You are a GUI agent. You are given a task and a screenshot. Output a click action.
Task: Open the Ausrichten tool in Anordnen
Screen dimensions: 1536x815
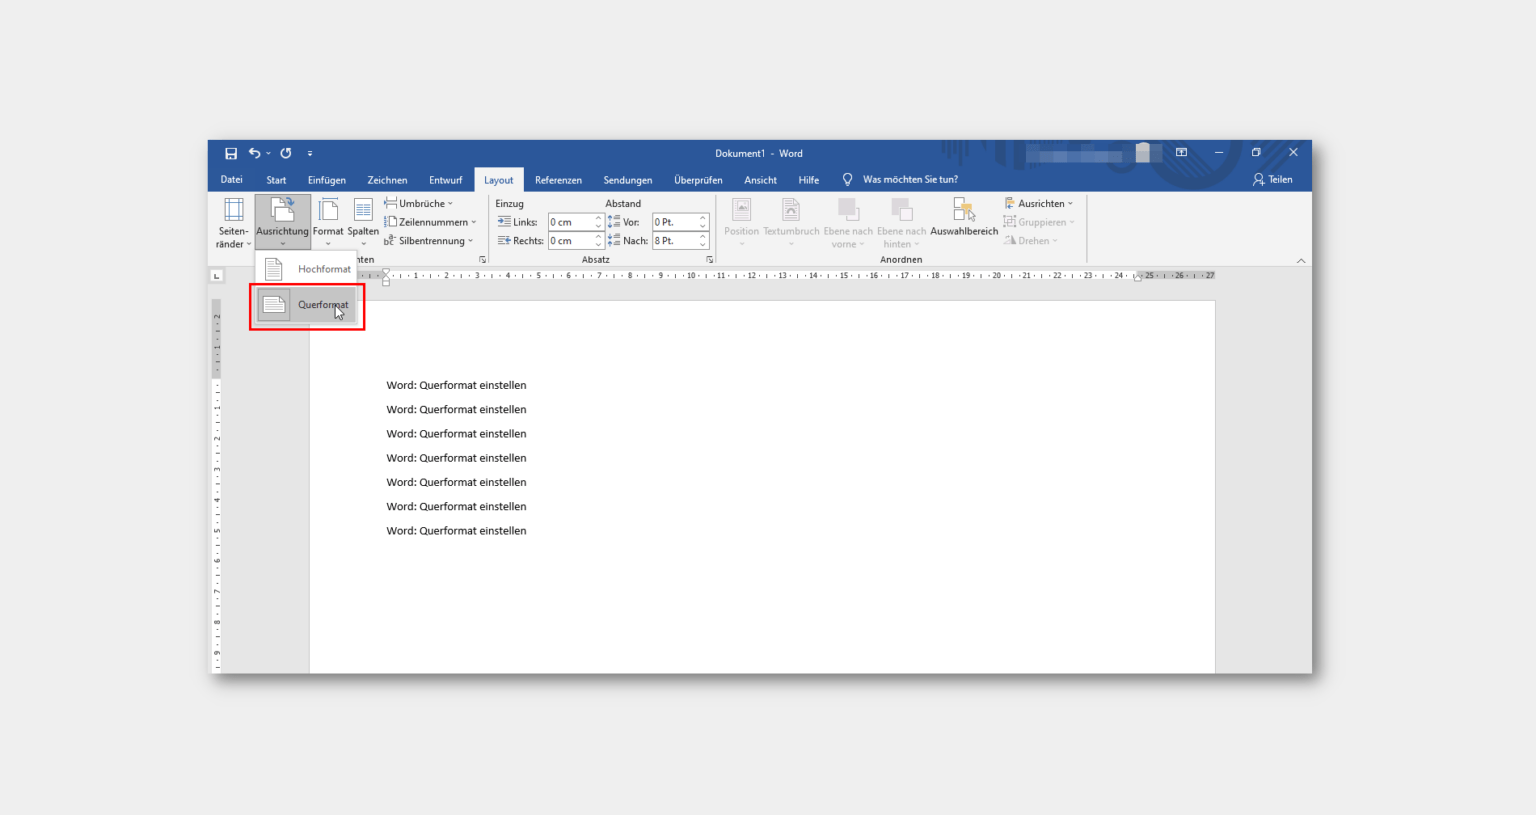[x=1039, y=202]
